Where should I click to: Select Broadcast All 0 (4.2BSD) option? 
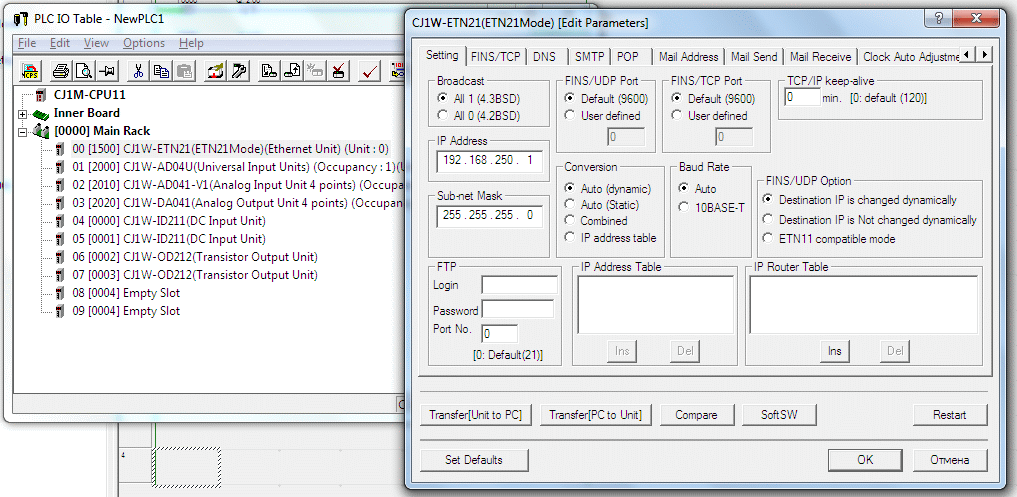[442, 116]
